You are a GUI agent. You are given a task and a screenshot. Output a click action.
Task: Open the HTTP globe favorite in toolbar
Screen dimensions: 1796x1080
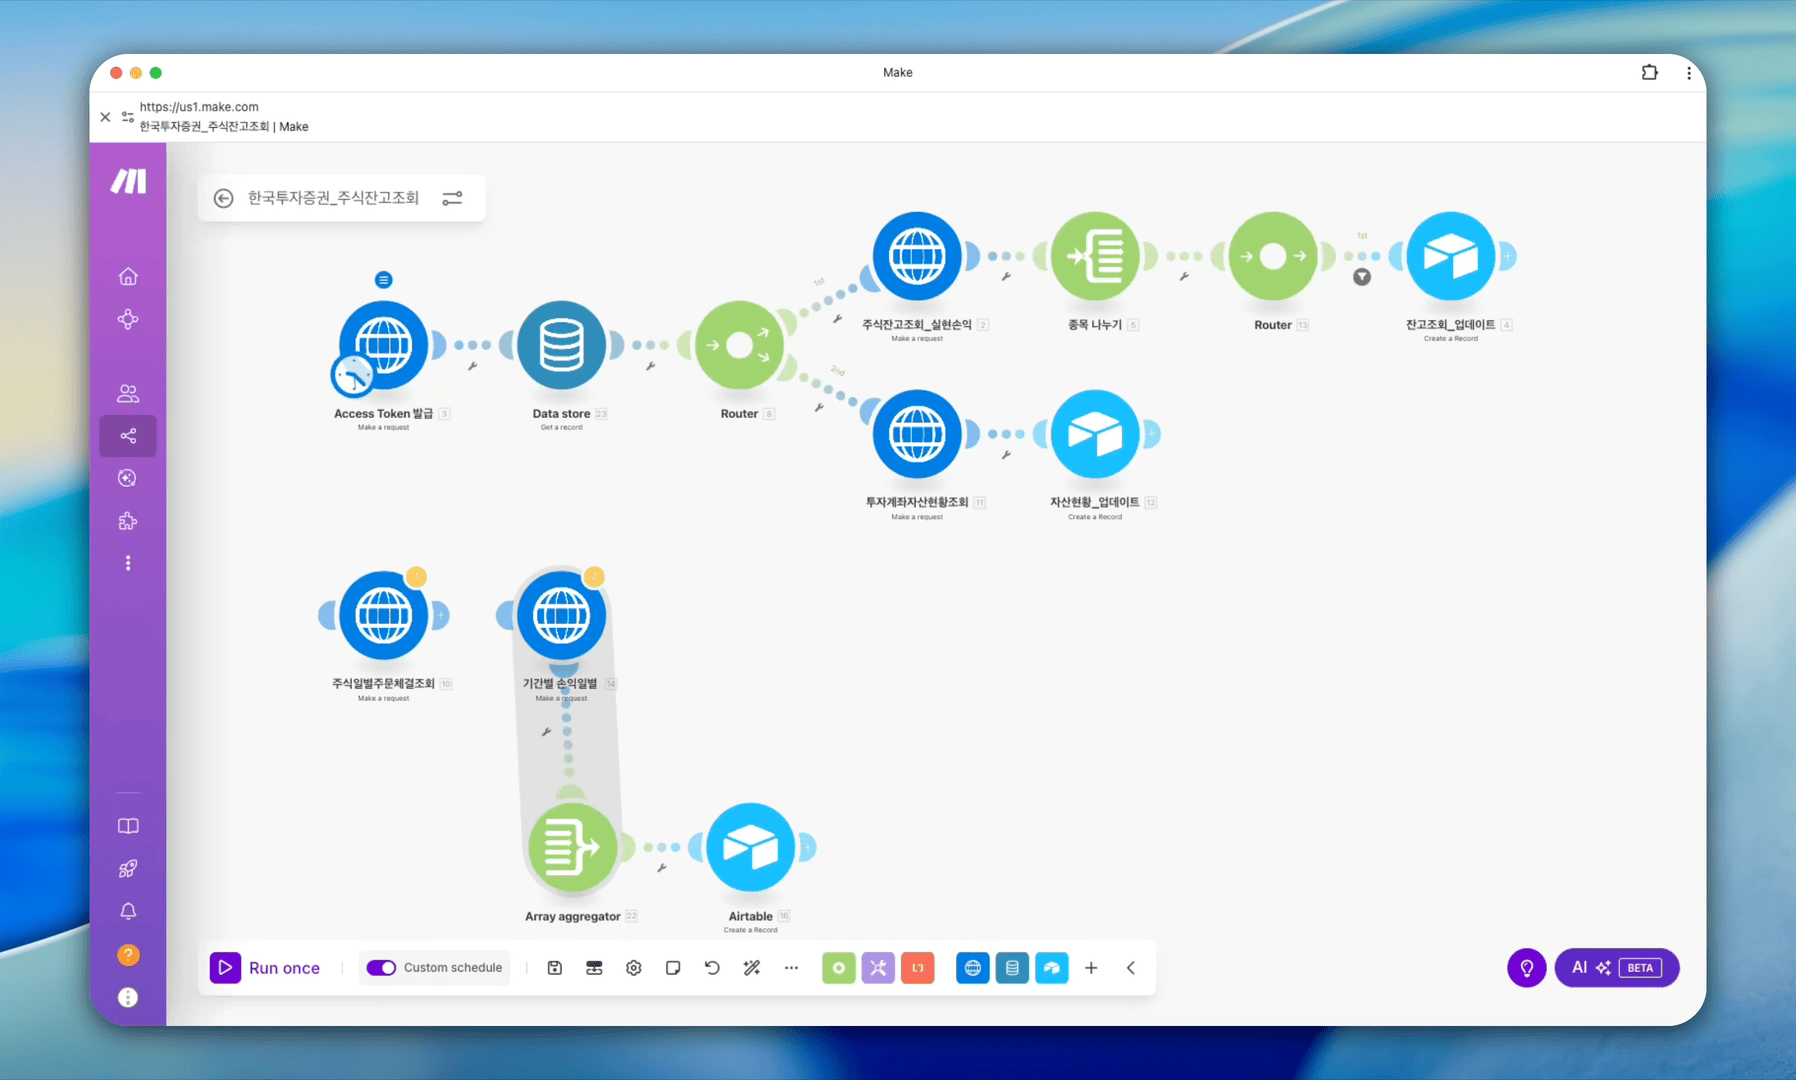pos(973,968)
